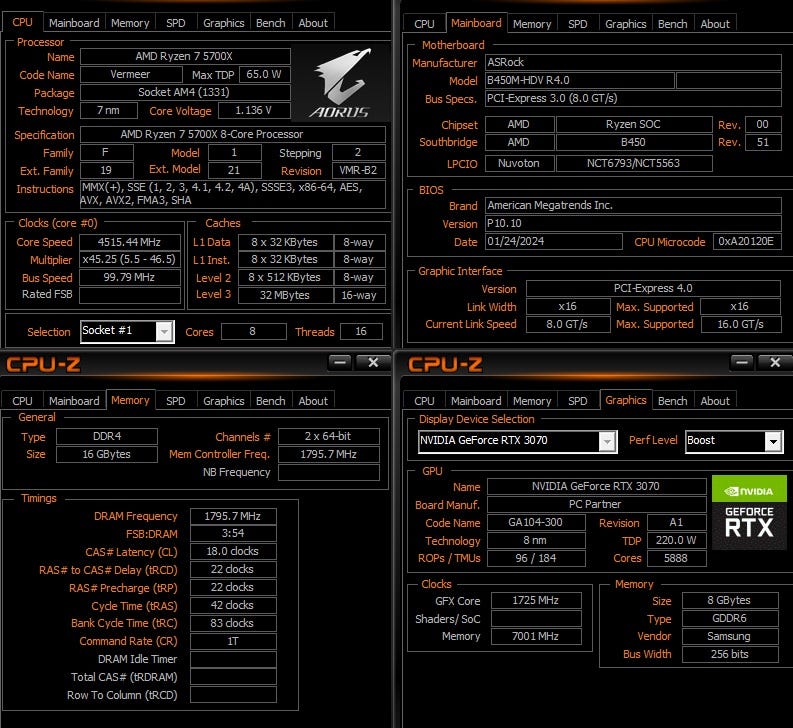Minimize the bottom-left CPU-Z window

click(340, 362)
